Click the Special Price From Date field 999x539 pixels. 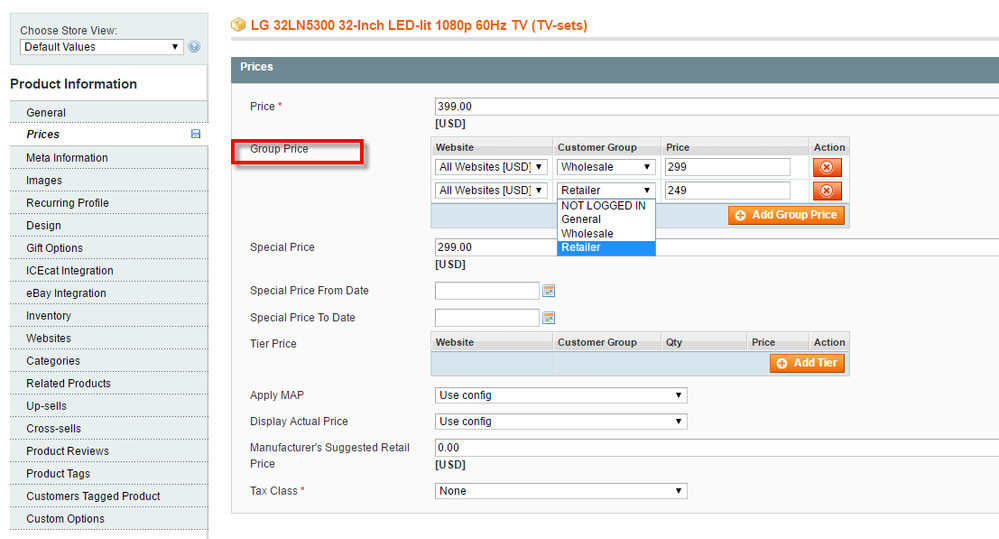coord(487,291)
